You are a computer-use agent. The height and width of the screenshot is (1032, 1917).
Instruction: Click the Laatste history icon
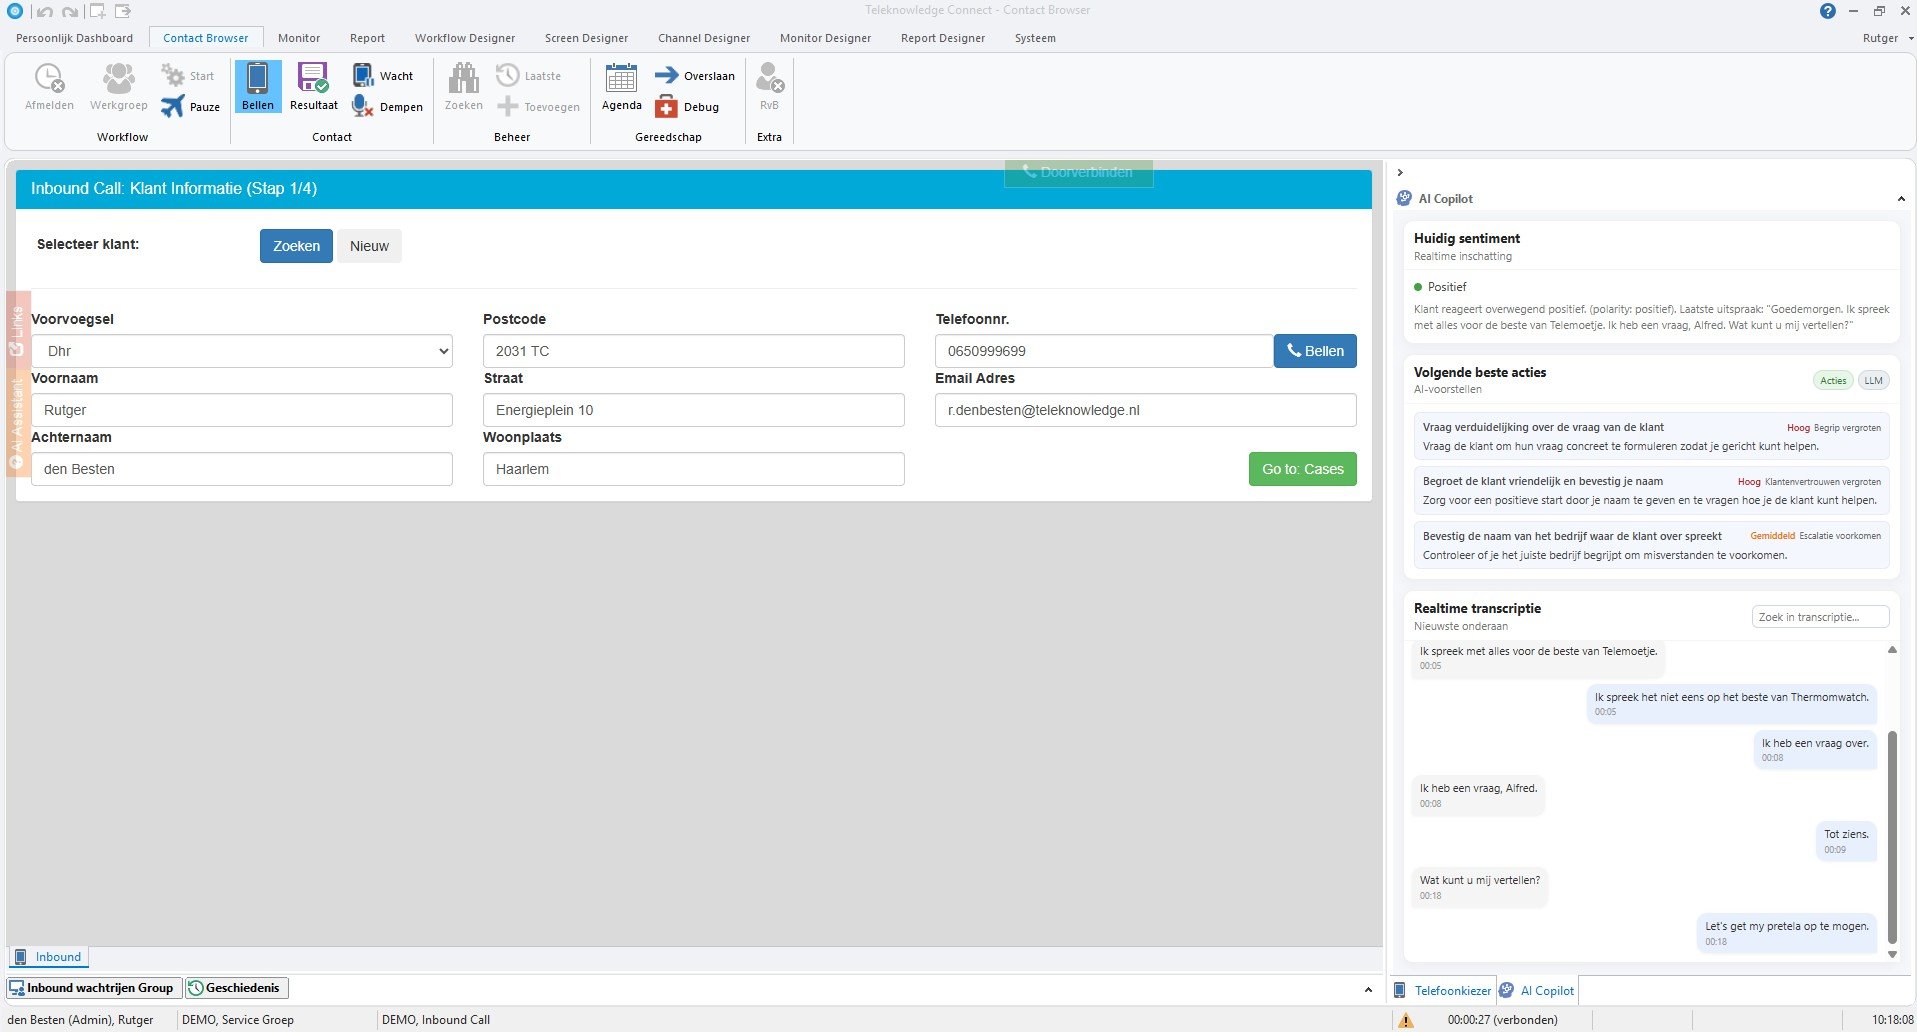(508, 75)
